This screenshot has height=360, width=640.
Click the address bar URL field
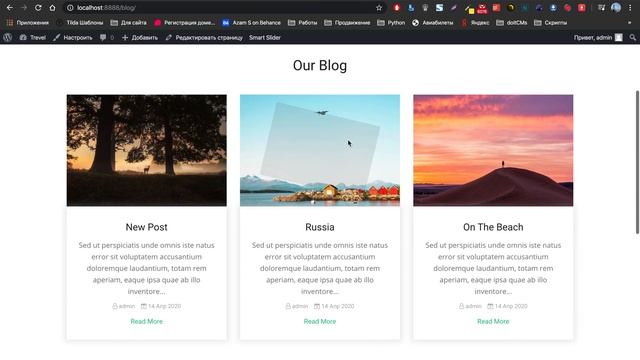tap(224, 7)
